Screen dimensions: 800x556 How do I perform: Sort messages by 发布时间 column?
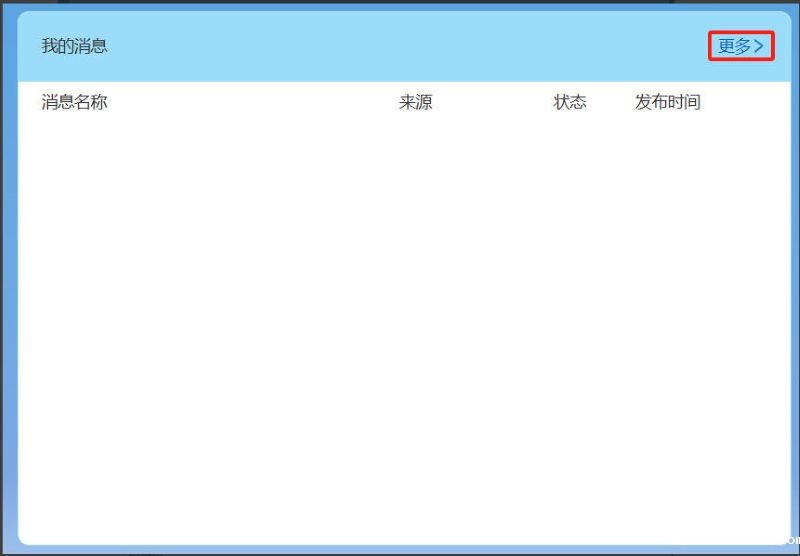(667, 102)
